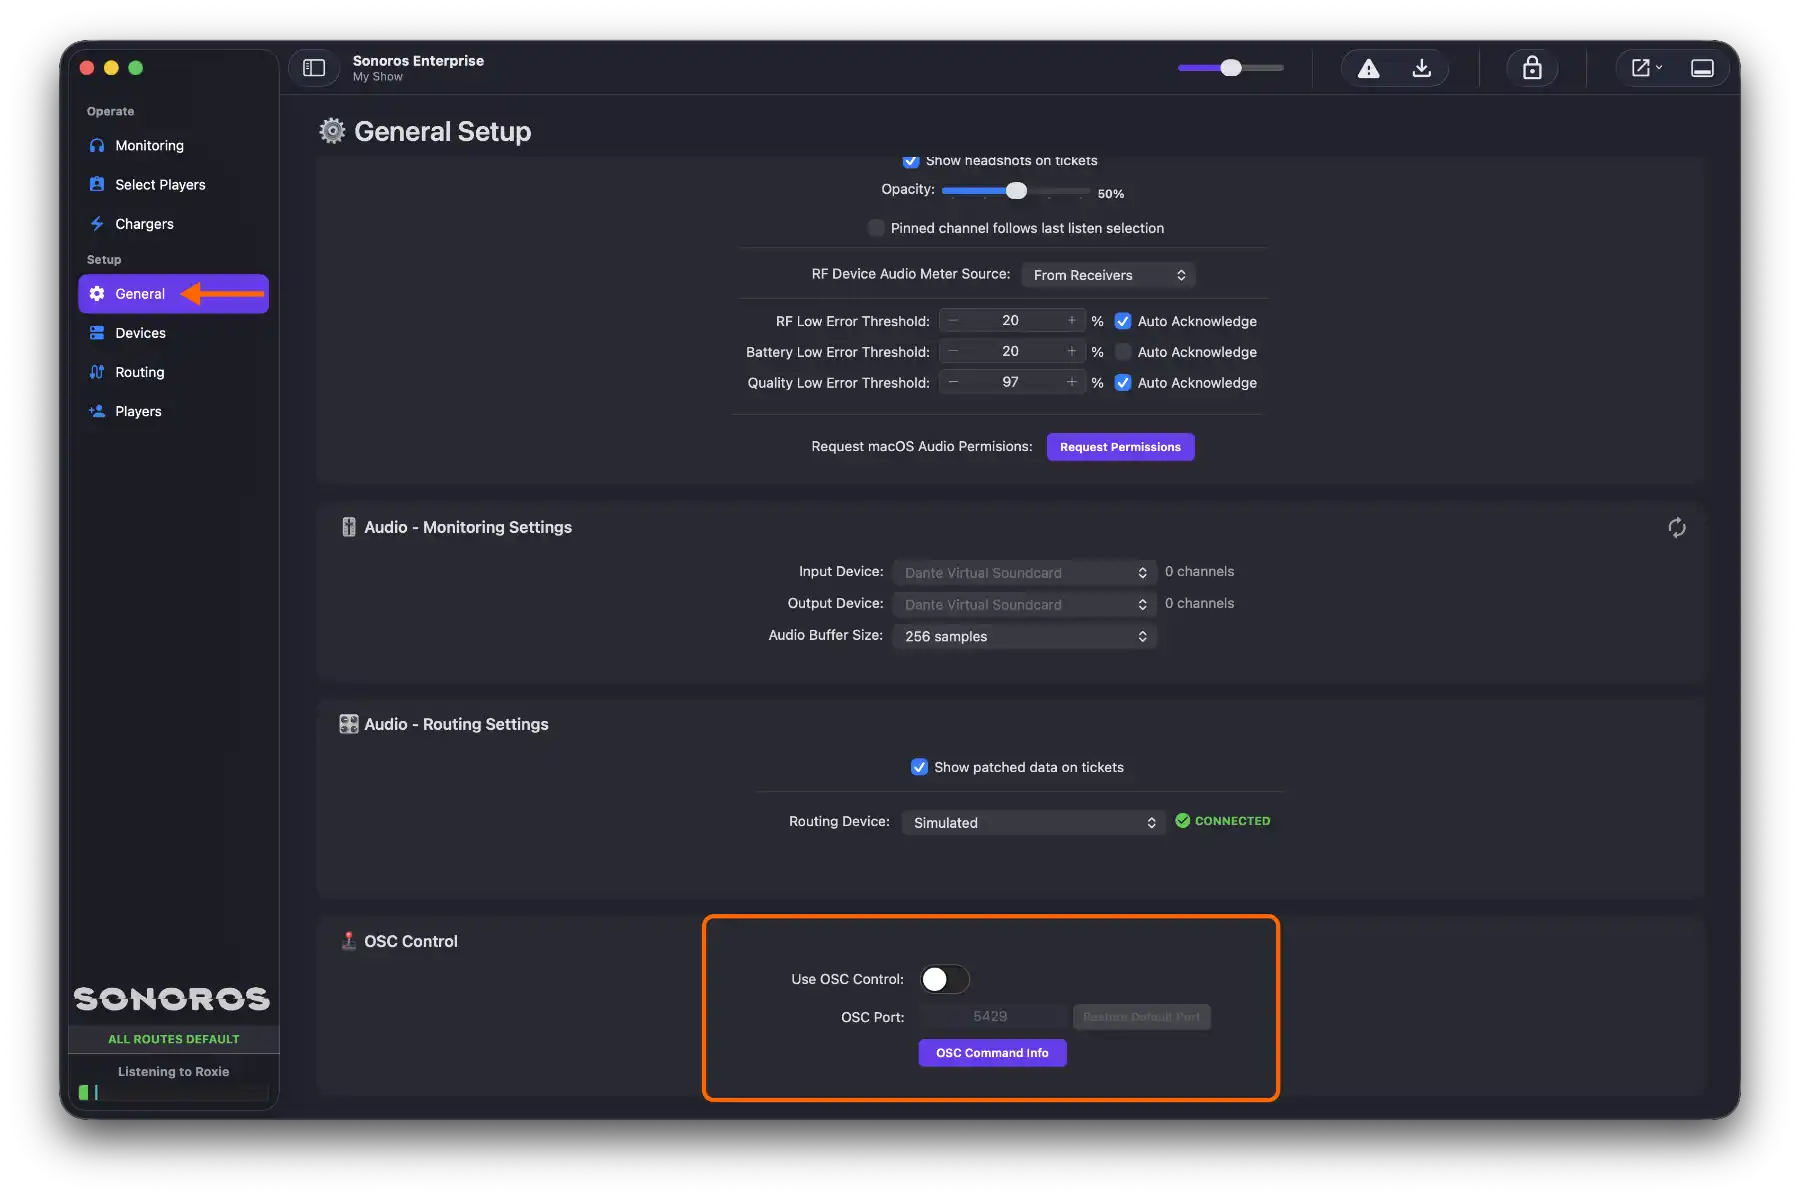The image size is (1800, 1198).
Task: Click the lock icon in toolbar
Action: (1532, 68)
